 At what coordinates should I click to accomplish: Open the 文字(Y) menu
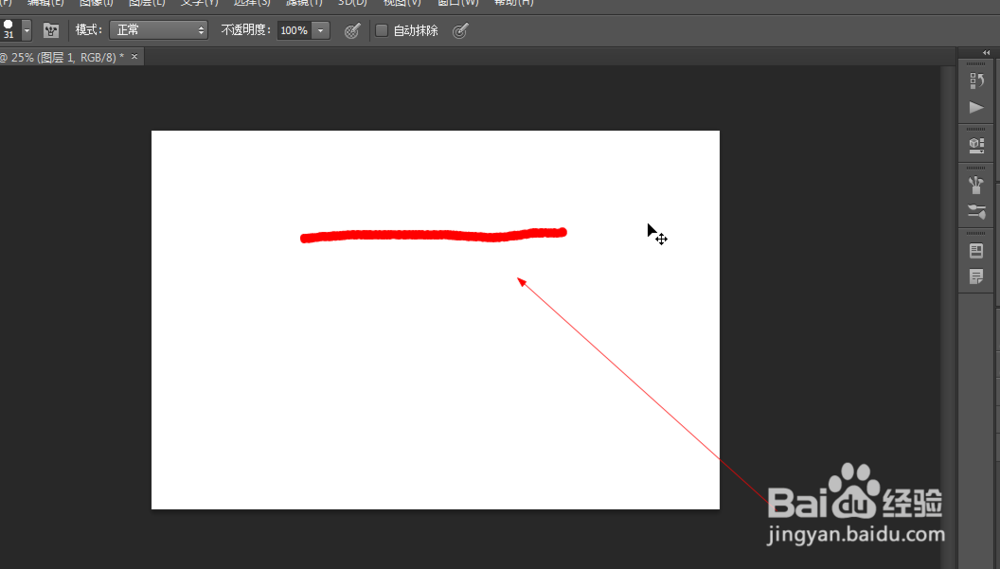tap(199, 3)
